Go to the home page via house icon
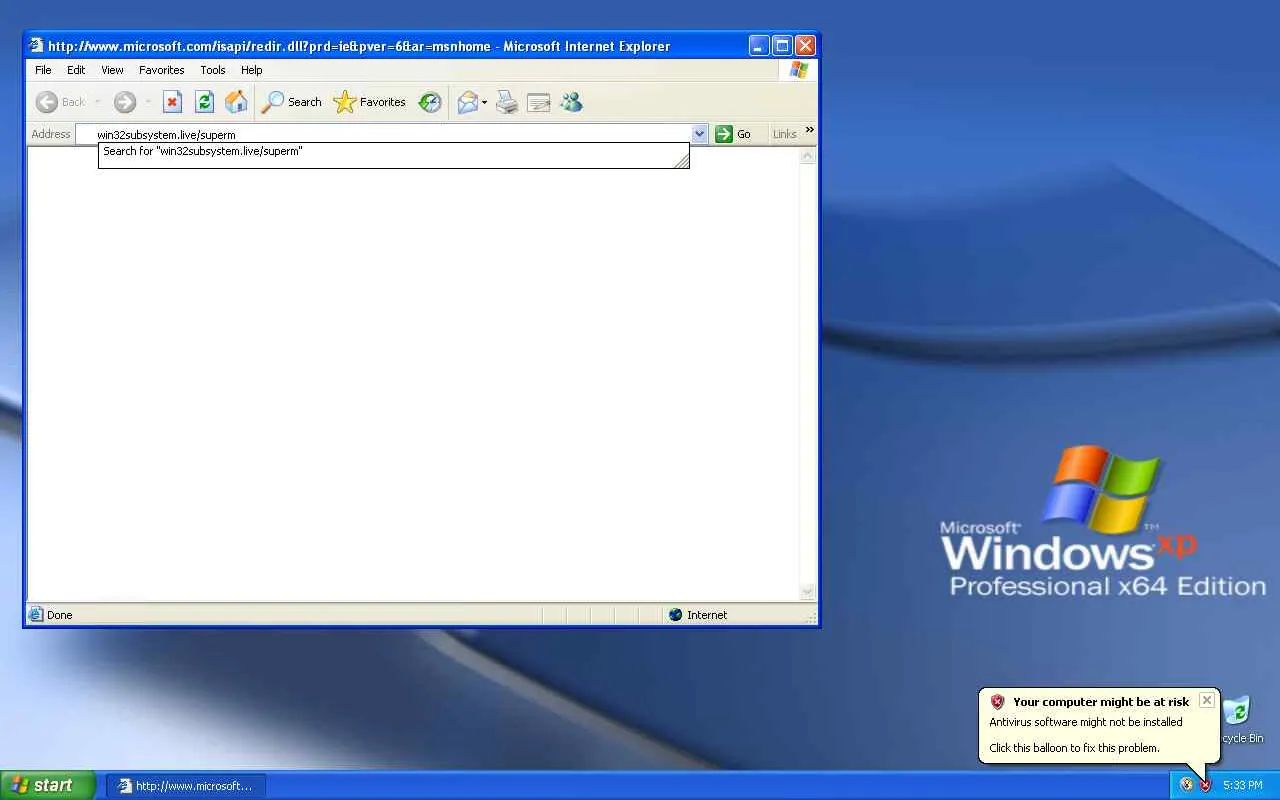 (x=236, y=102)
